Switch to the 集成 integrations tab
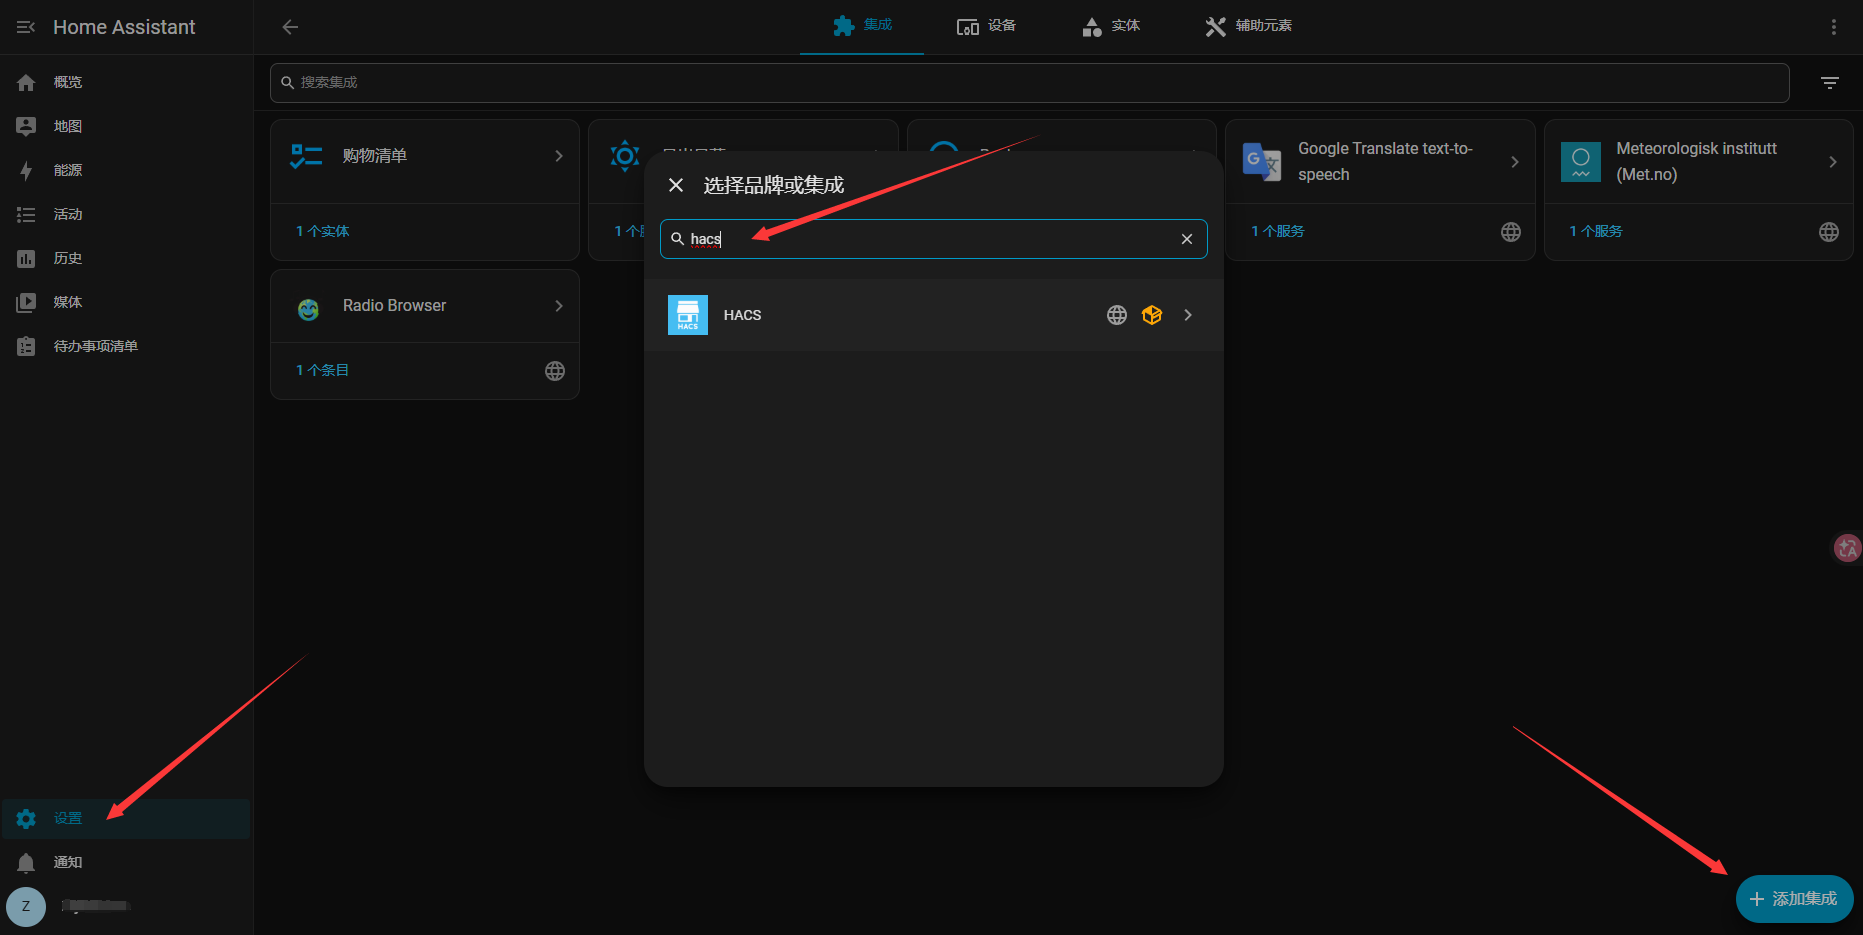Screen dimensions: 1863x935 point(862,26)
